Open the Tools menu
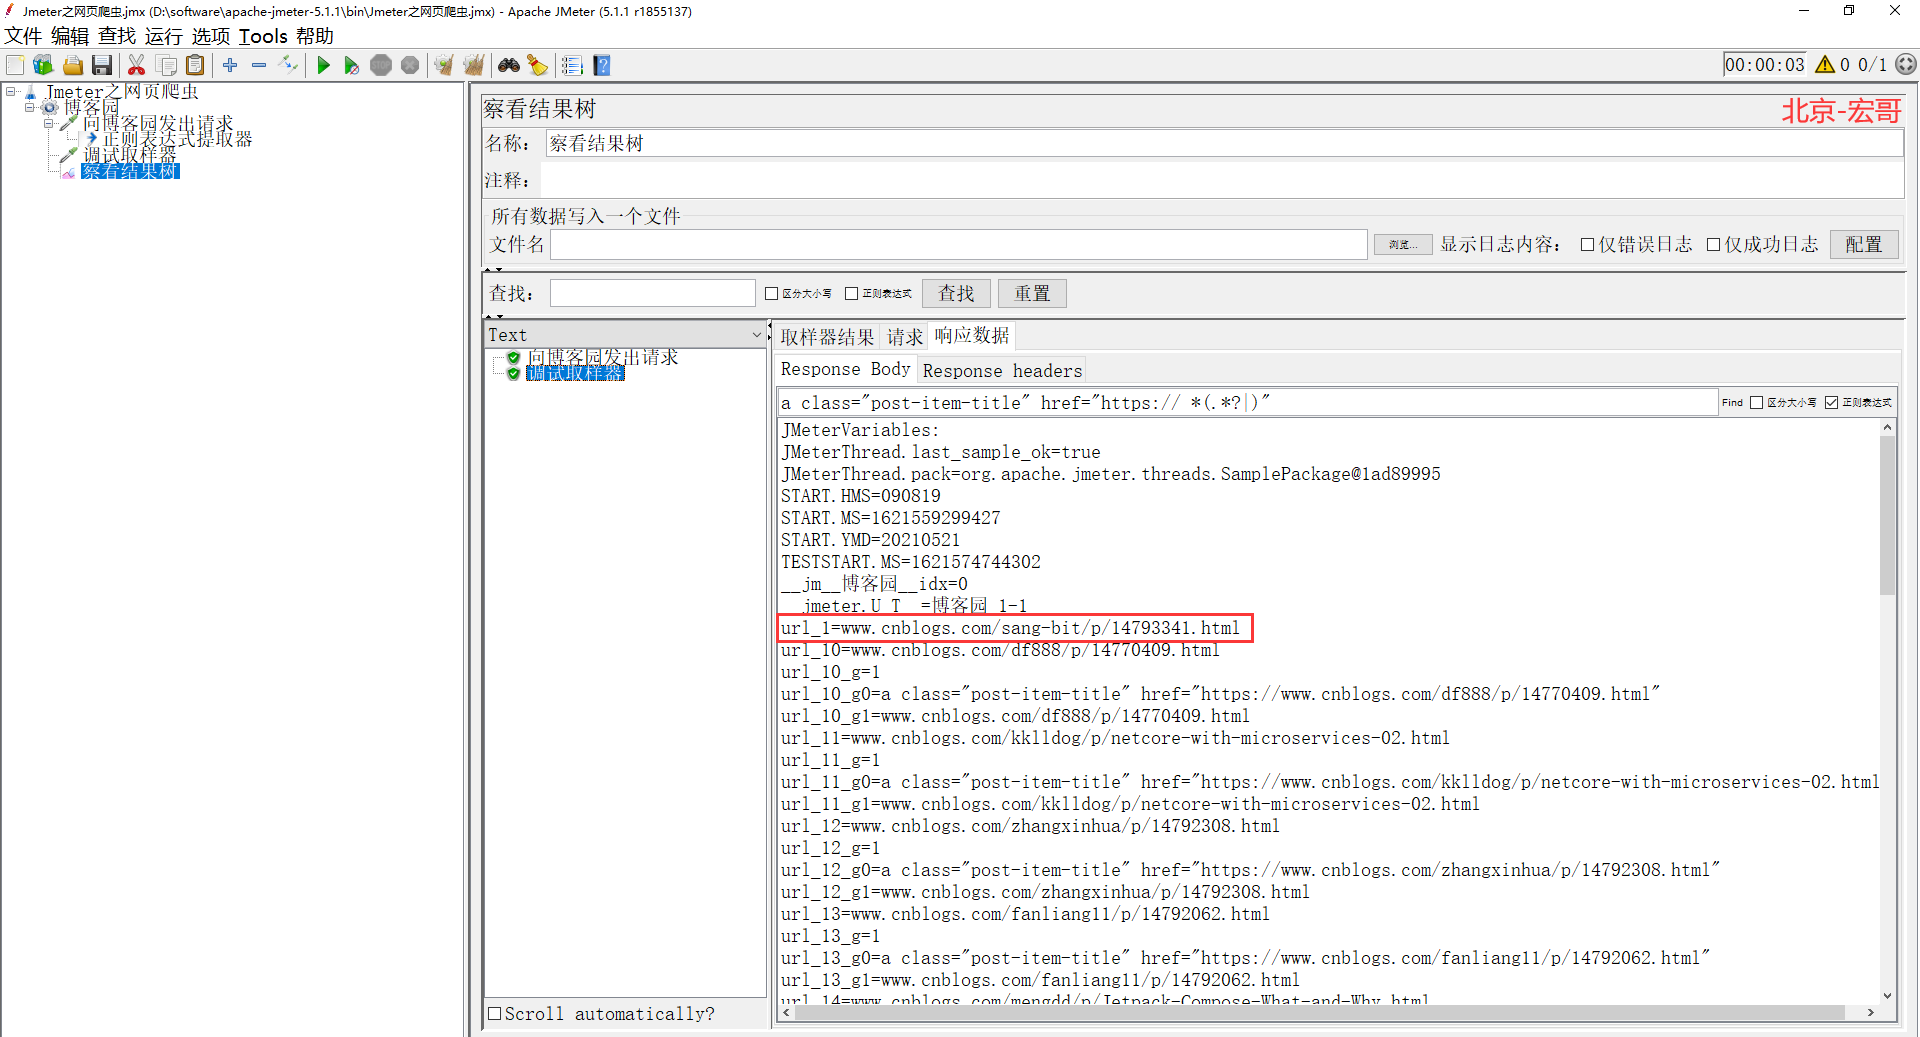 point(263,36)
